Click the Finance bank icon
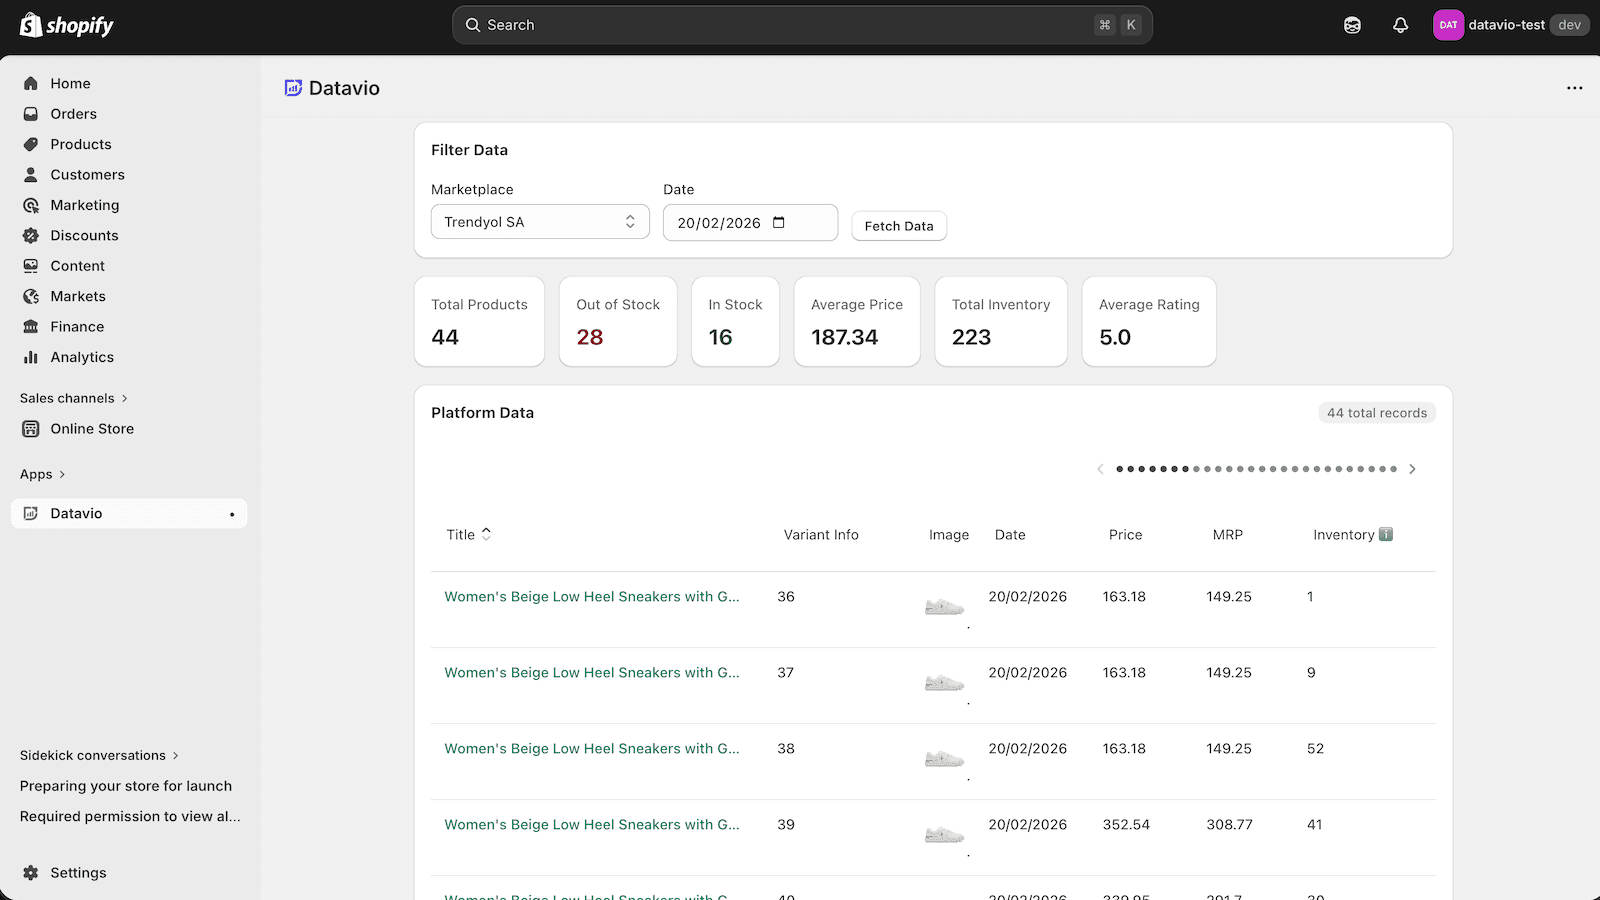 pyautogui.click(x=31, y=327)
